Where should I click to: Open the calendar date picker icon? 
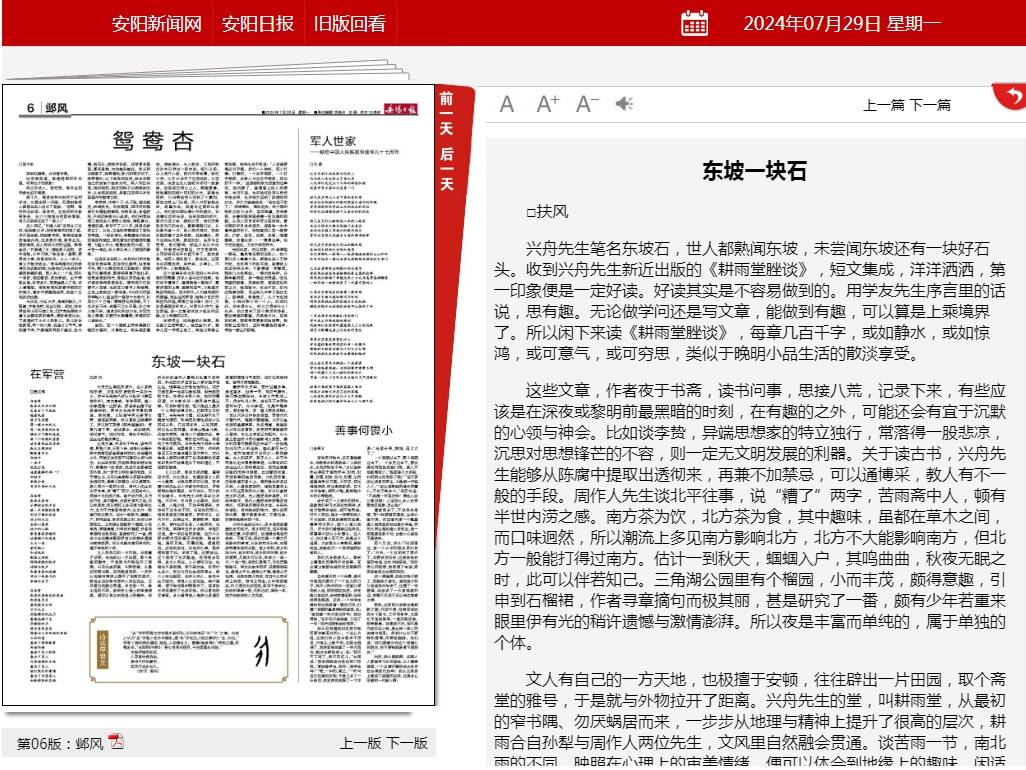tap(694, 24)
